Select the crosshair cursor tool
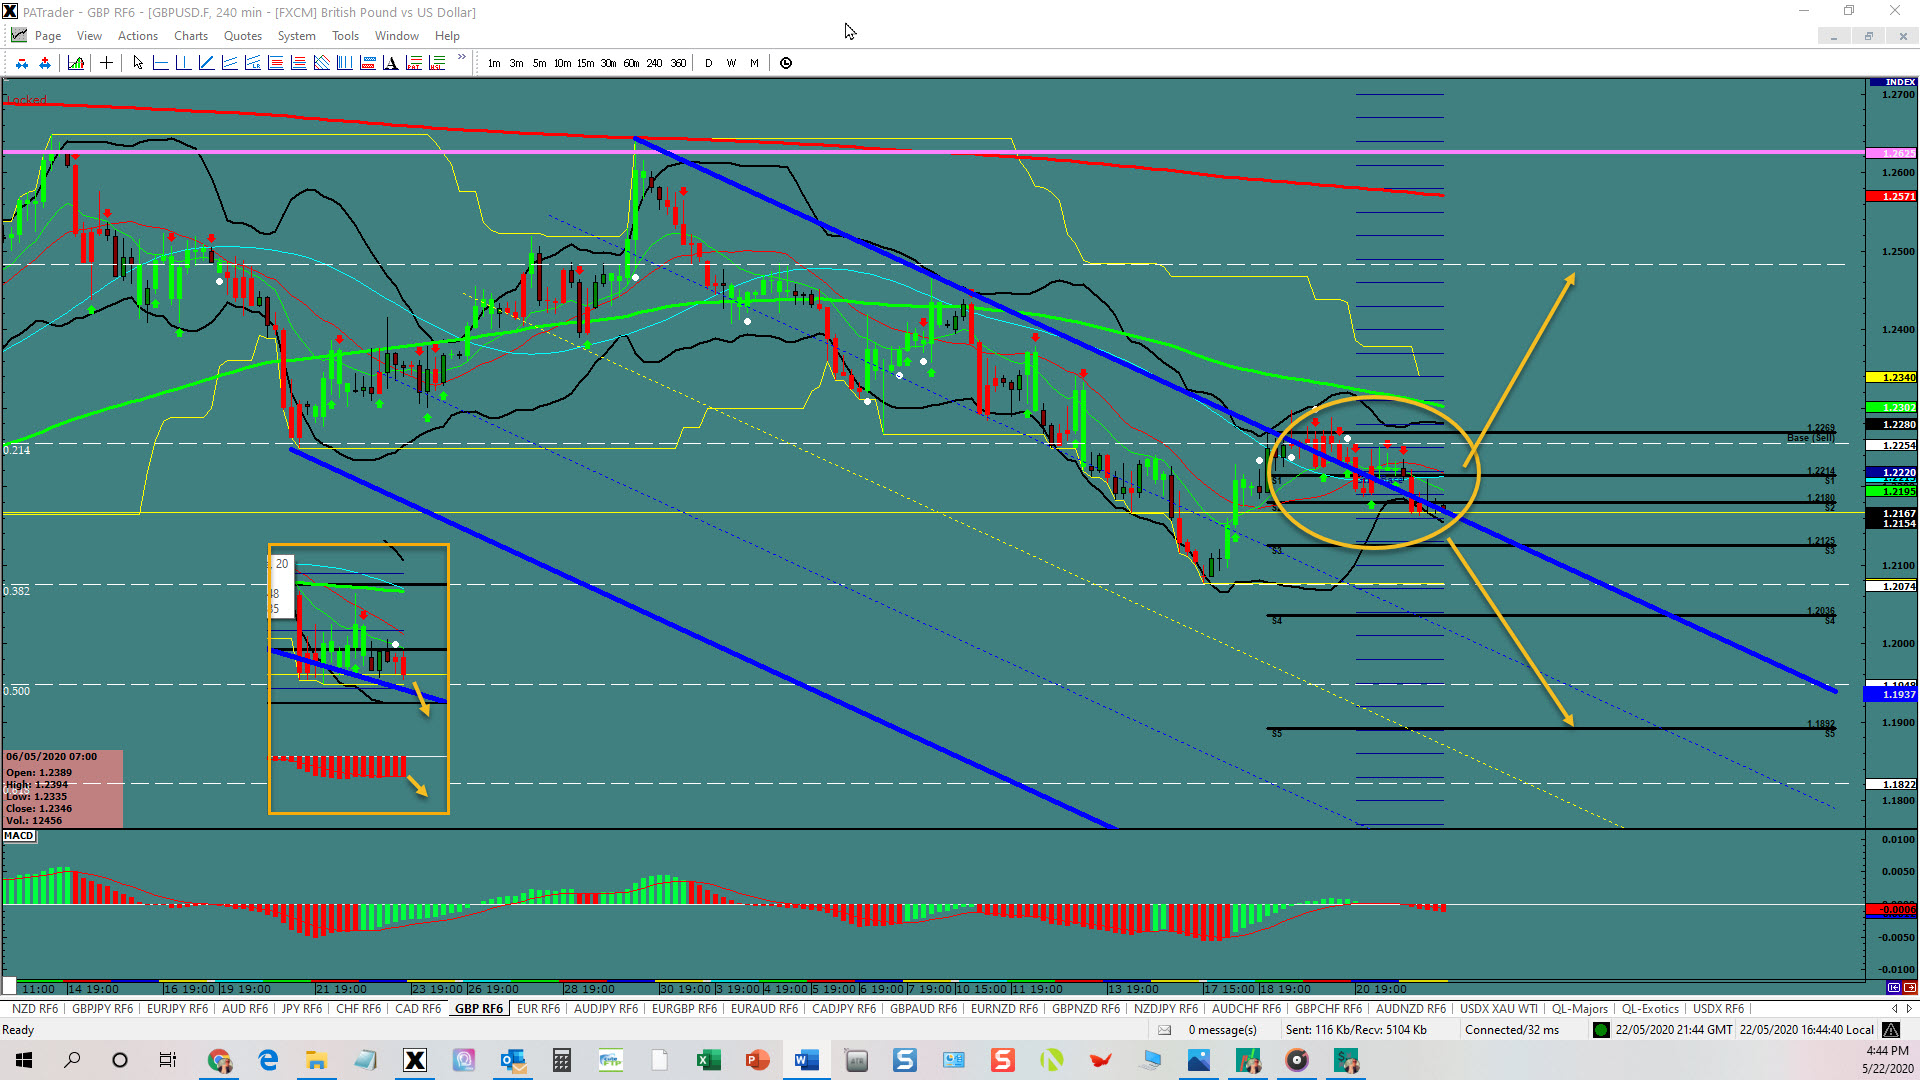The image size is (1920, 1080). tap(106, 63)
